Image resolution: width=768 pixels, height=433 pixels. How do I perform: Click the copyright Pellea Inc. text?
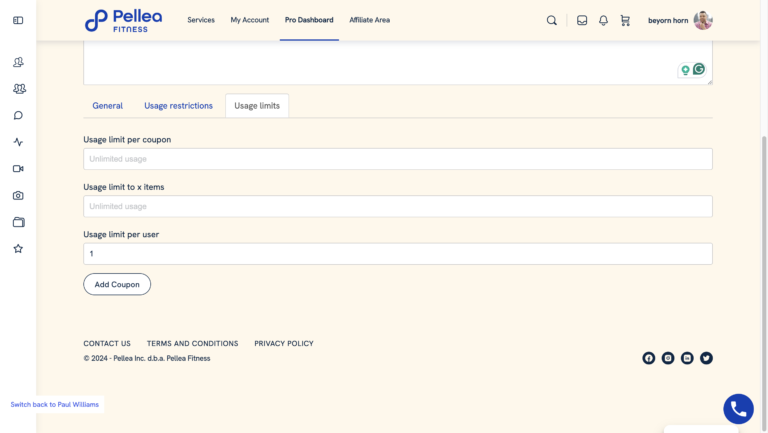coord(147,358)
